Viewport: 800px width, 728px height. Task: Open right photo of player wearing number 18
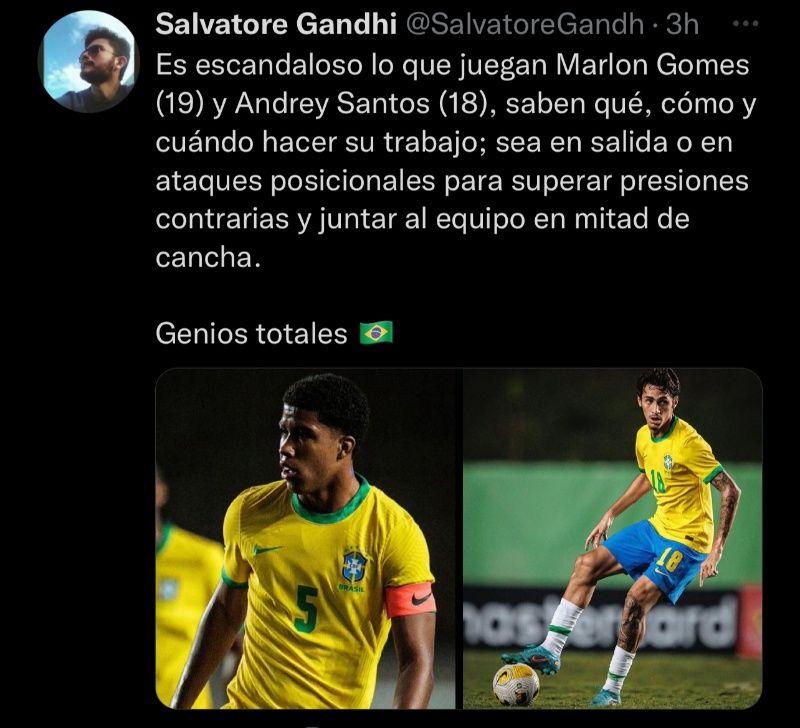point(613,538)
